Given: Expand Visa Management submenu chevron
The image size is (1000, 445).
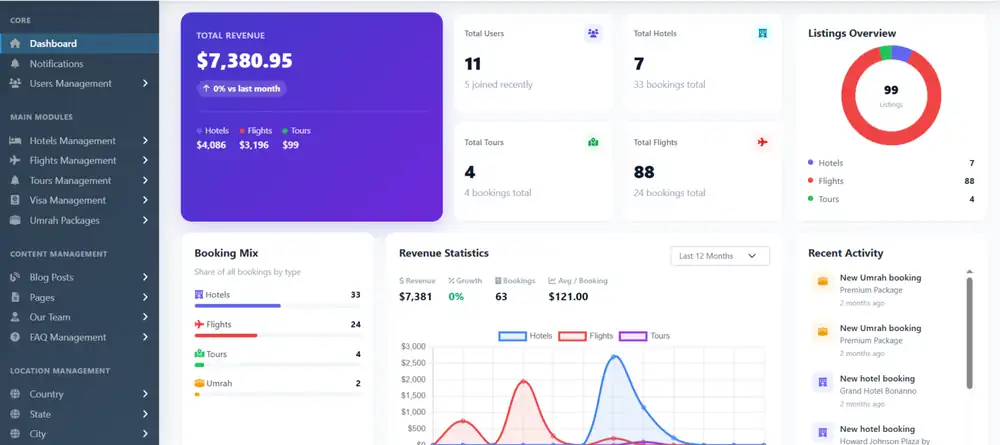Looking at the screenshot, I should (145, 200).
